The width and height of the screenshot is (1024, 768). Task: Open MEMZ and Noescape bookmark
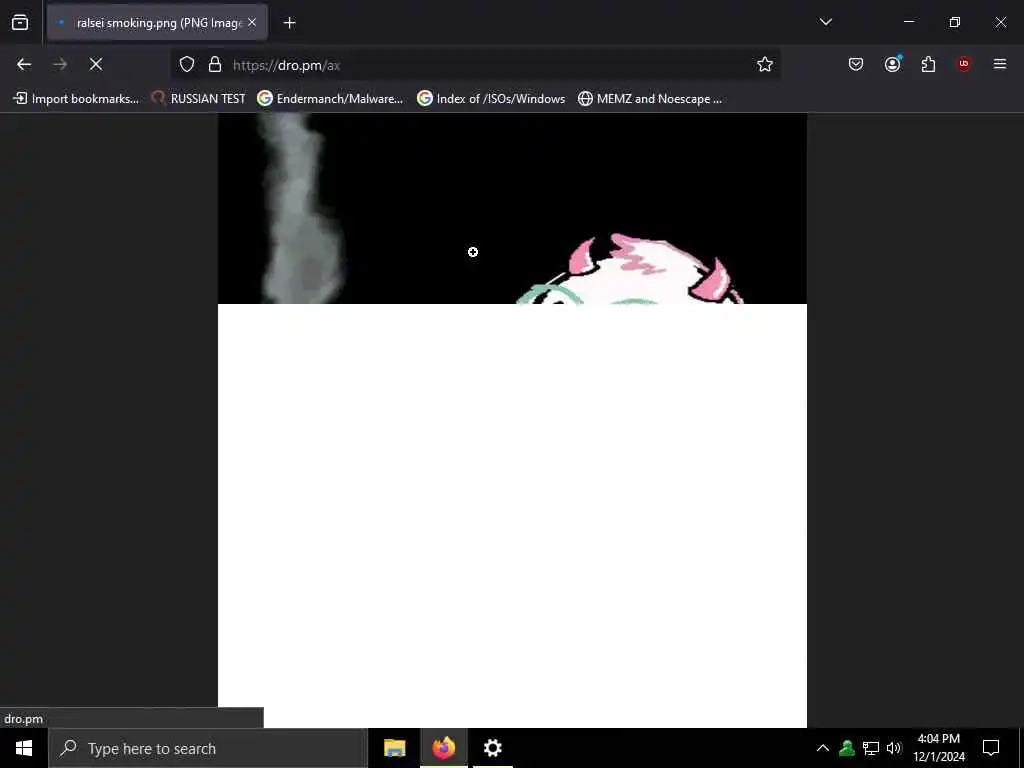[650, 99]
